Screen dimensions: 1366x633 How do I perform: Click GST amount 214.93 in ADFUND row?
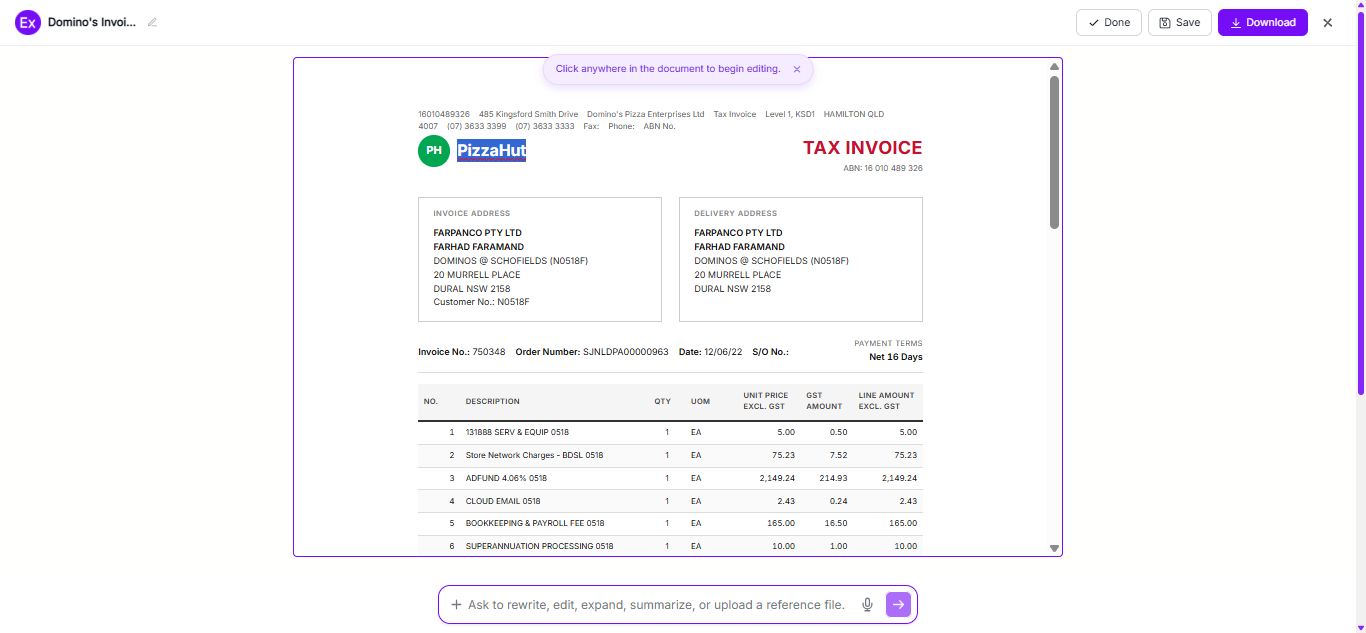[x=834, y=478]
